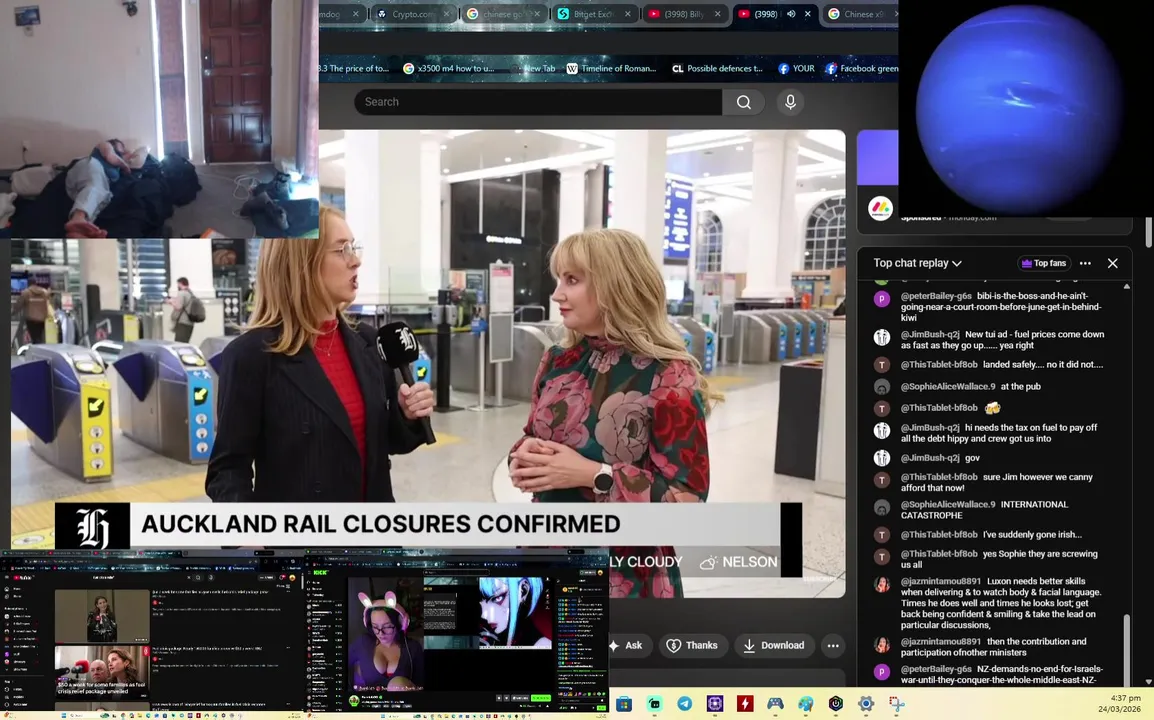The width and height of the screenshot is (1154, 720).
Task: Open the Kick green robot taskbar icon
Action: coord(654,704)
